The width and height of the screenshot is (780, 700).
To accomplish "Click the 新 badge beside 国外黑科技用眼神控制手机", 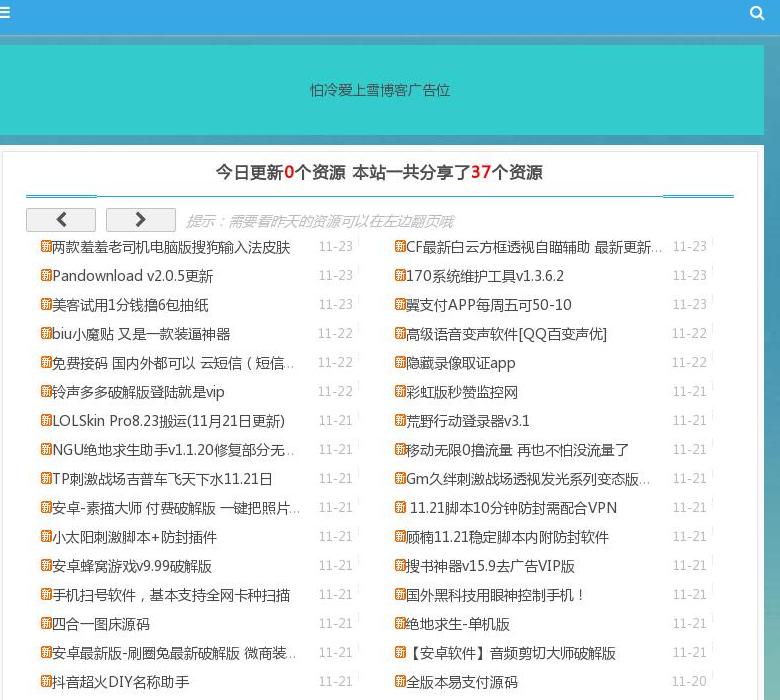I will pos(400,594).
